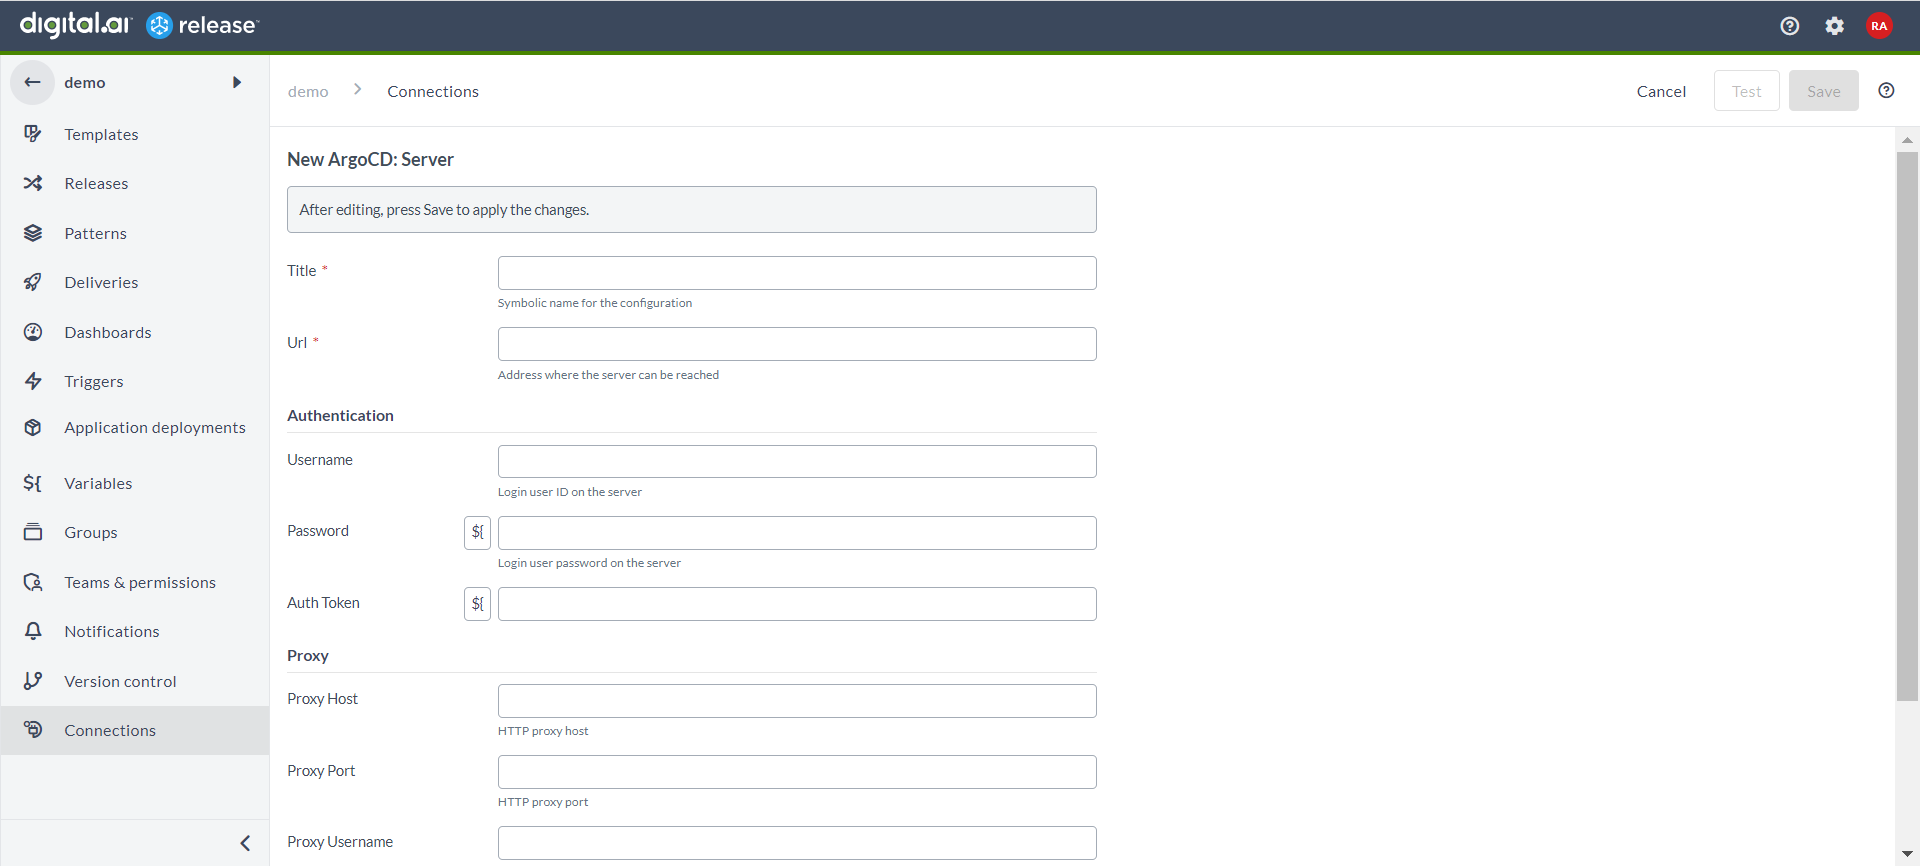Collapse the sidebar with the chevron

245,843
